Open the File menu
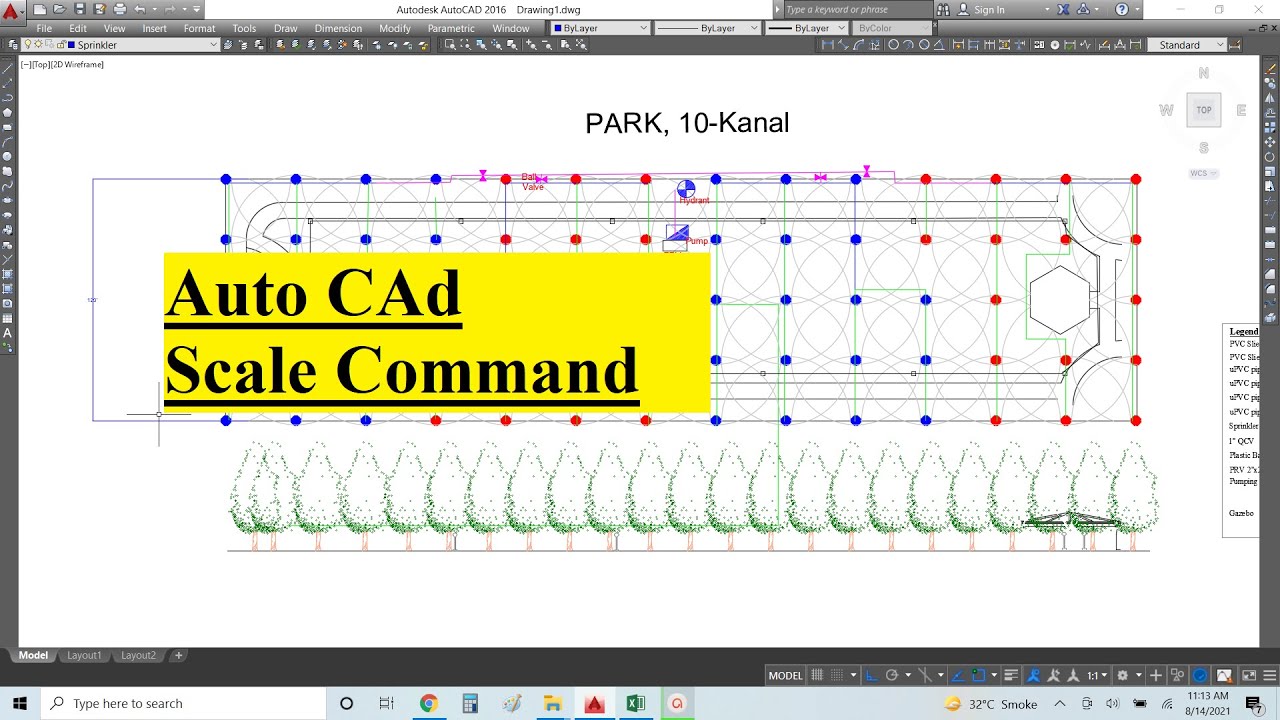1280x720 pixels. click(x=44, y=28)
